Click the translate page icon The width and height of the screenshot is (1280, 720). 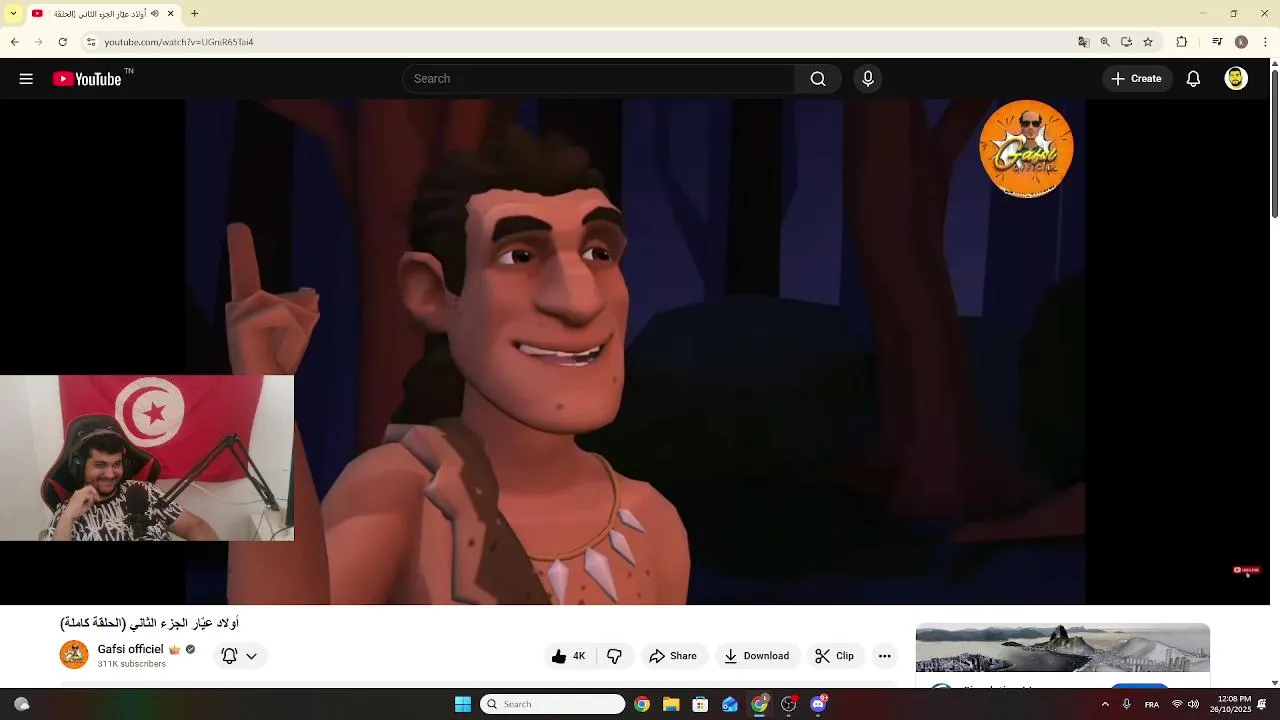(x=1083, y=42)
